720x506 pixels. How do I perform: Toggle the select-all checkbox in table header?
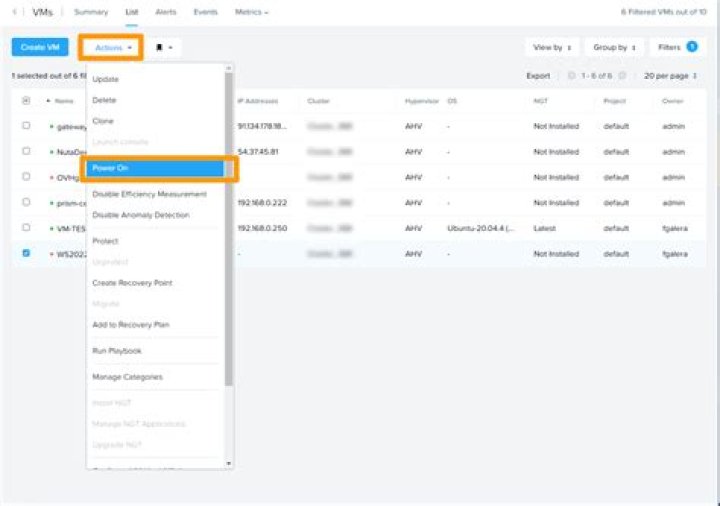[26, 101]
